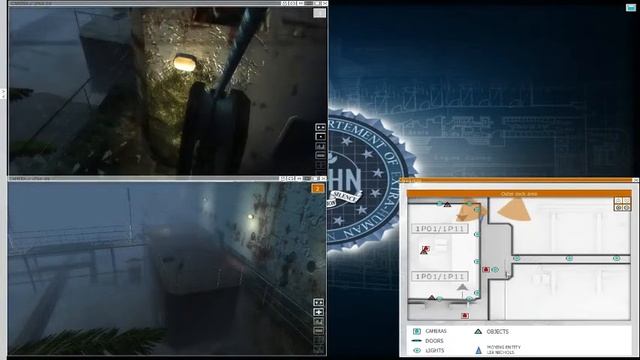Toggle the leftmost light in the horizontal corridor
The width and height of the screenshot is (640, 360).
coord(516,258)
